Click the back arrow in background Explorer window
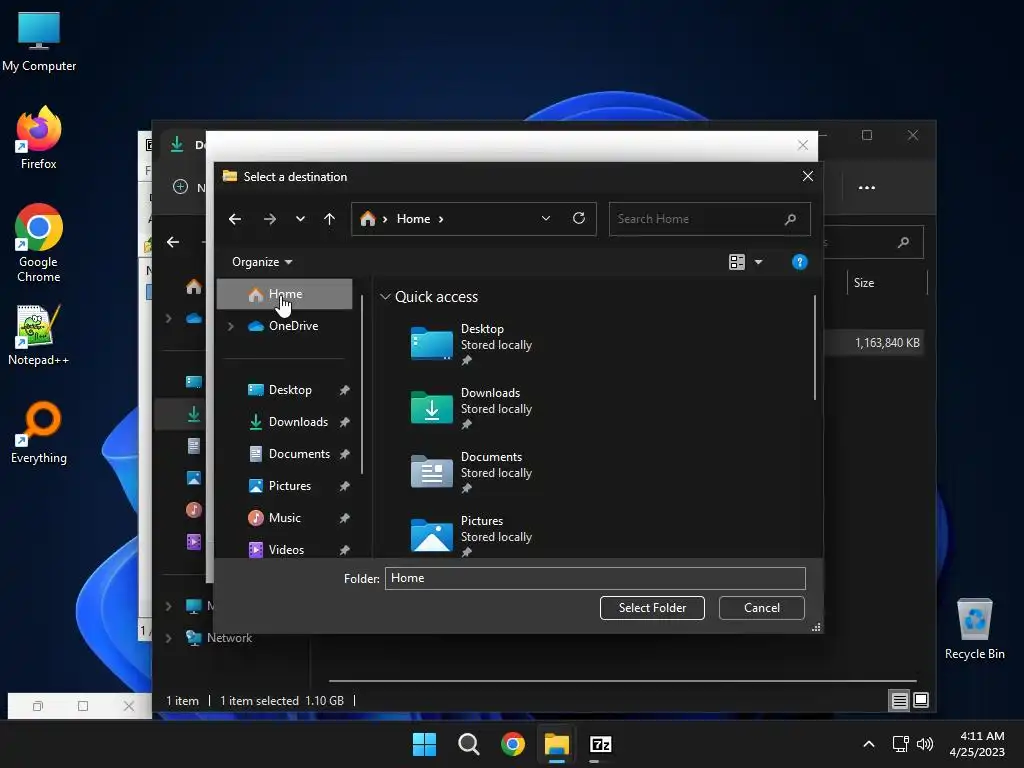Image resolution: width=1024 pixels, height=768 pixels. point(173,242)
